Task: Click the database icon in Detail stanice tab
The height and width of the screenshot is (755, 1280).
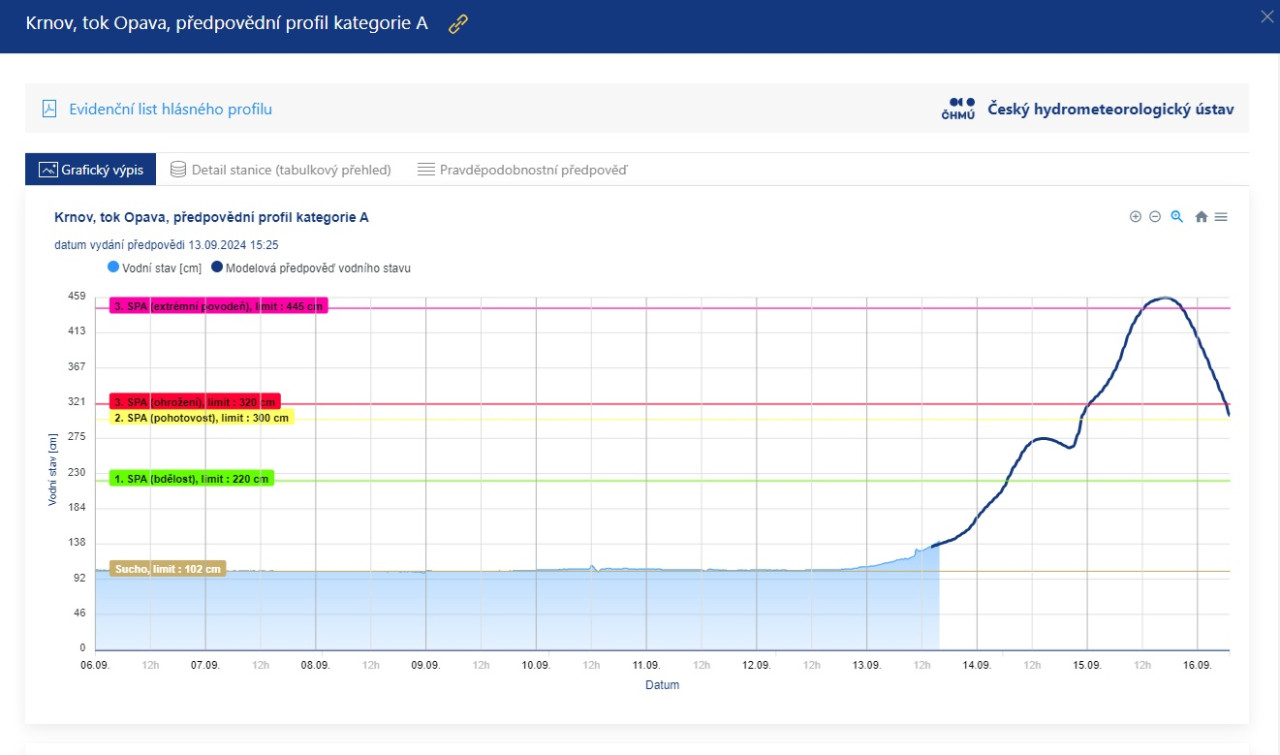Action: coord(178,170)
